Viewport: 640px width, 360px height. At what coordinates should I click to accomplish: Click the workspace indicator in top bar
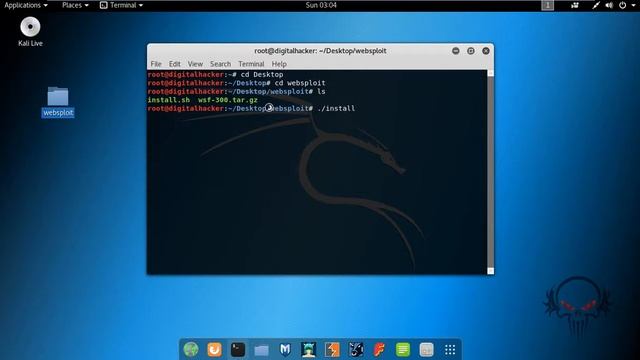(x=547, y=5)
